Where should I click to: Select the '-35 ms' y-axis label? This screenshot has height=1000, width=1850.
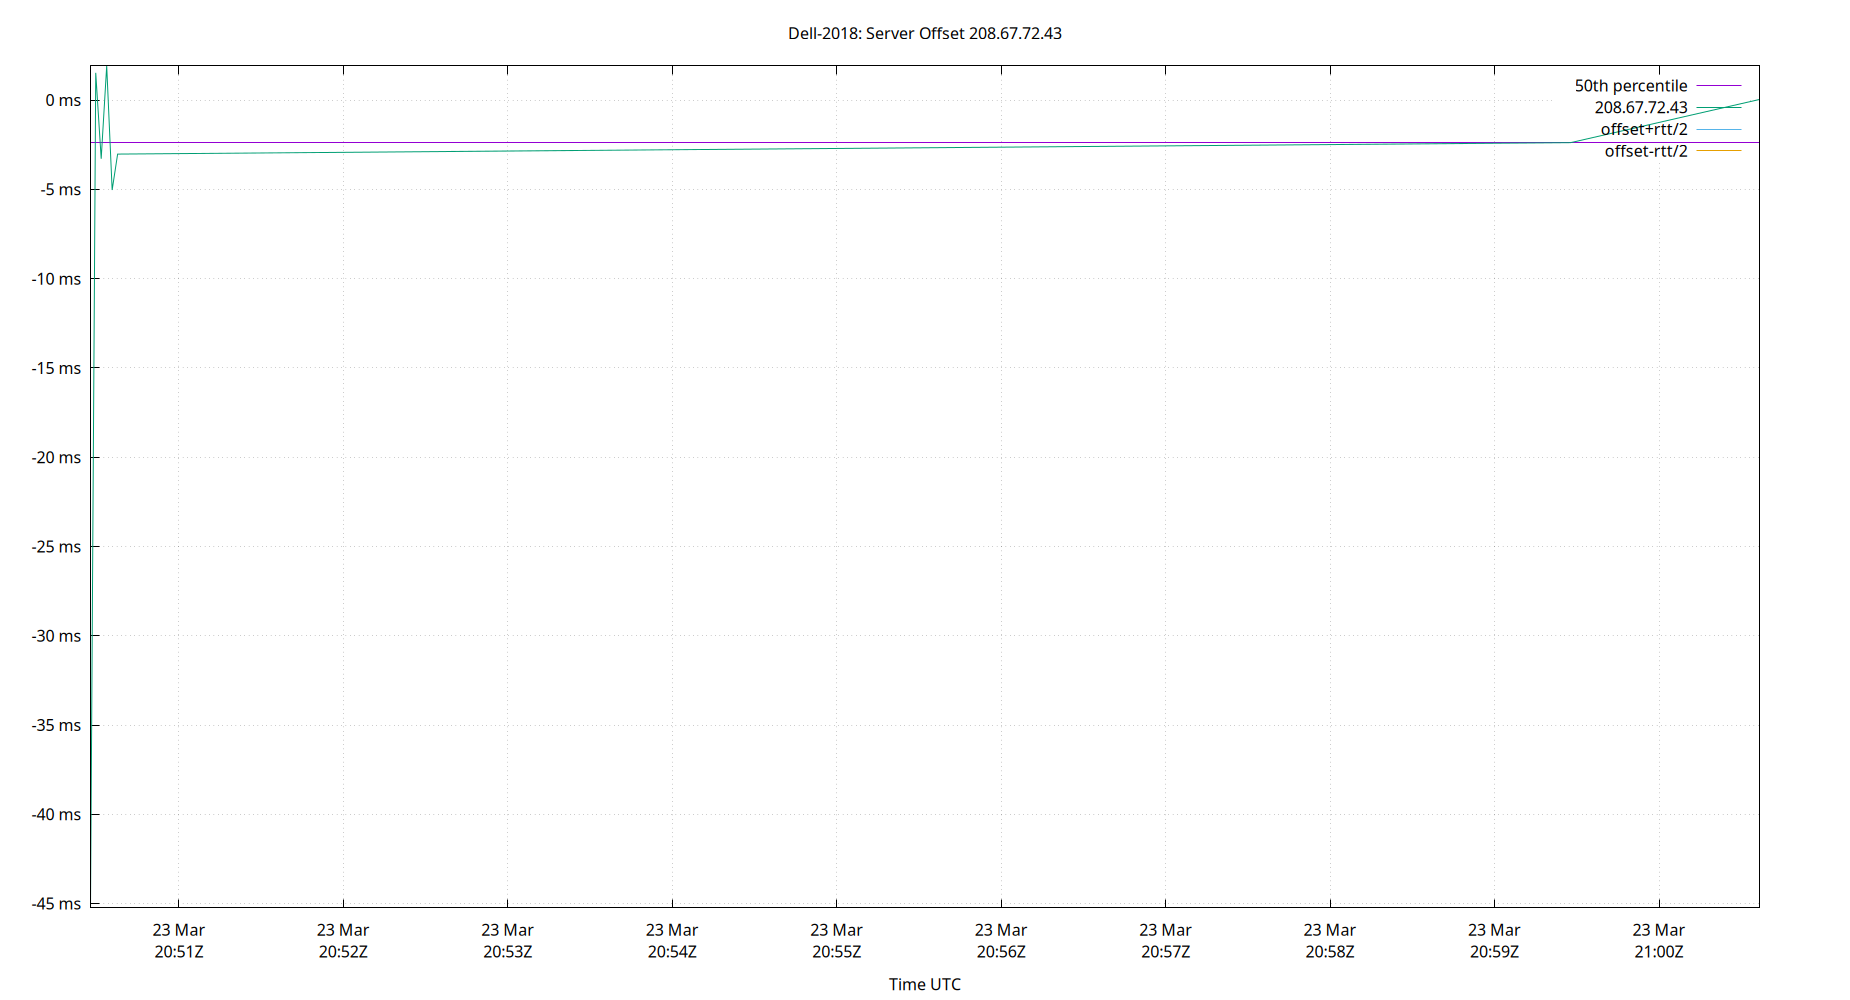click(x=56, y=725)
